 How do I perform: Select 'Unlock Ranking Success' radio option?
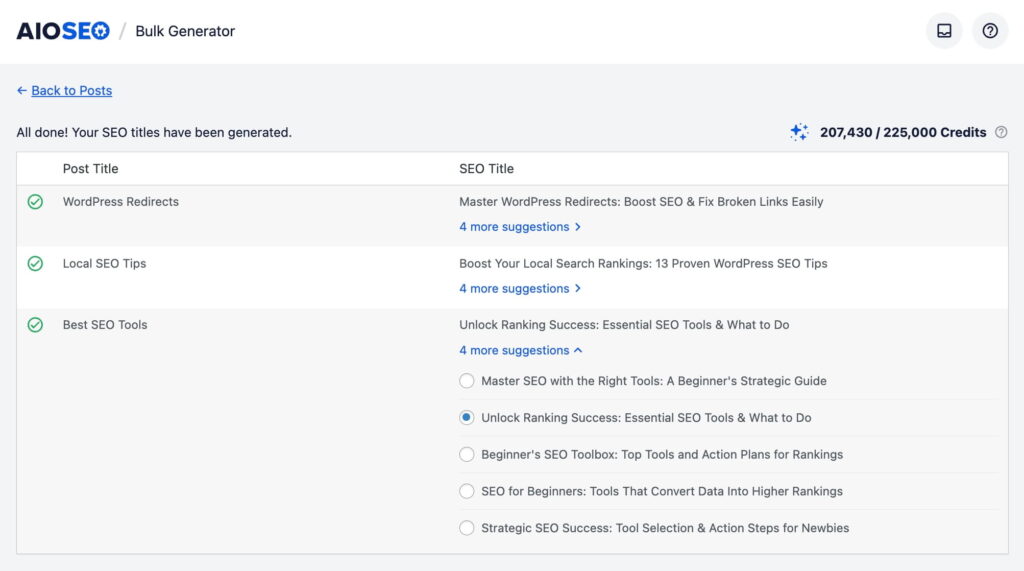coord(467,418)
